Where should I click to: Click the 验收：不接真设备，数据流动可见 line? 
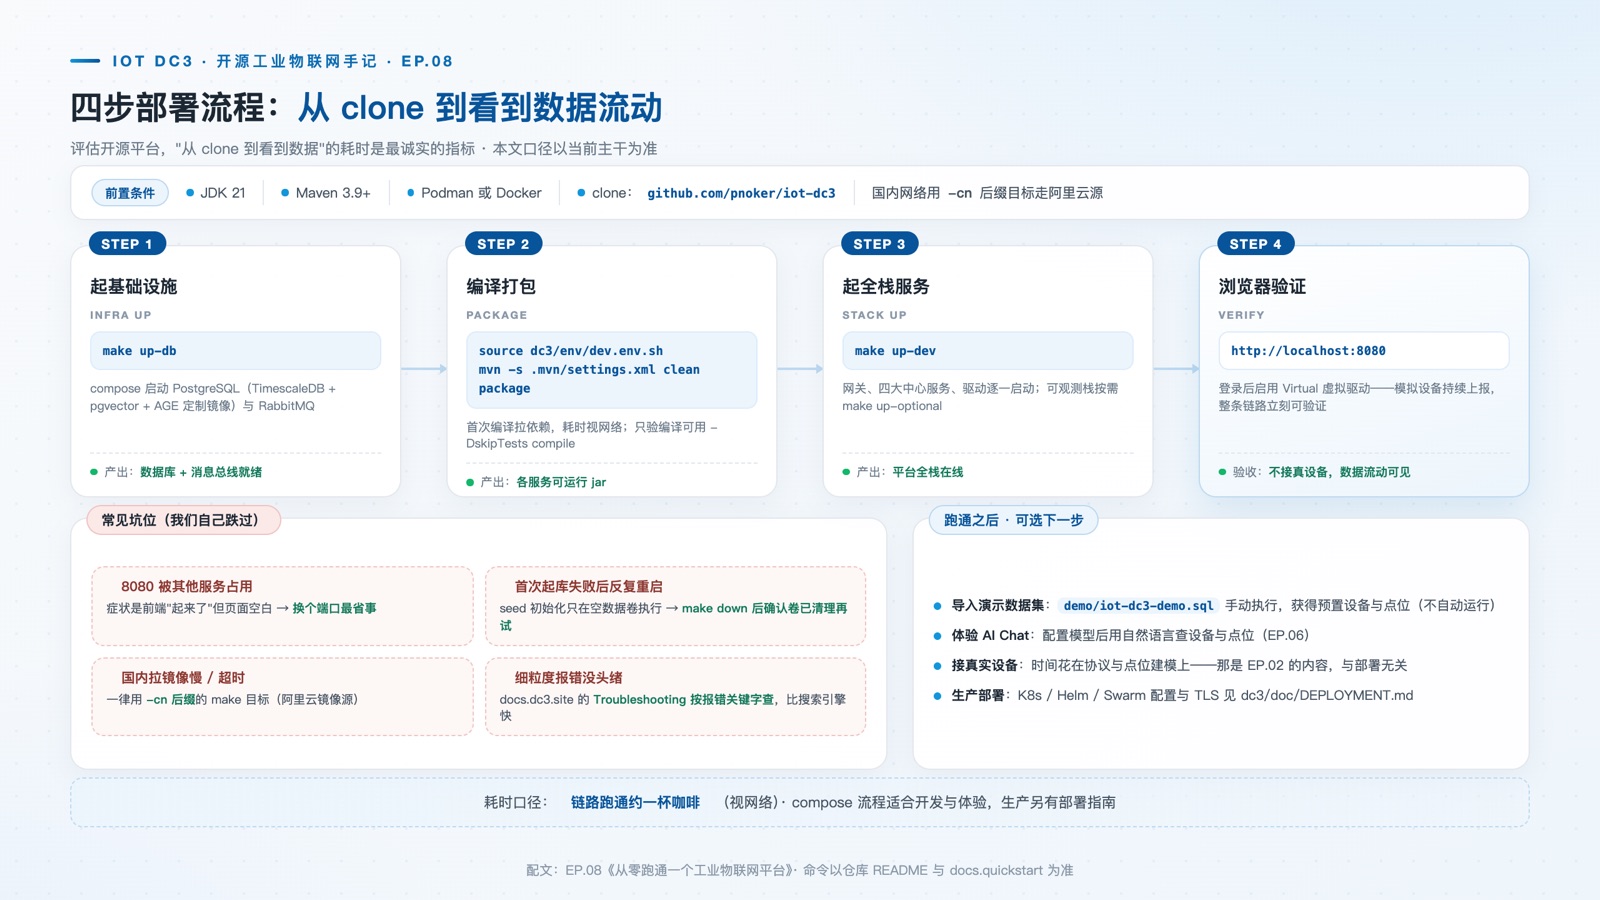coord(1314,472)
